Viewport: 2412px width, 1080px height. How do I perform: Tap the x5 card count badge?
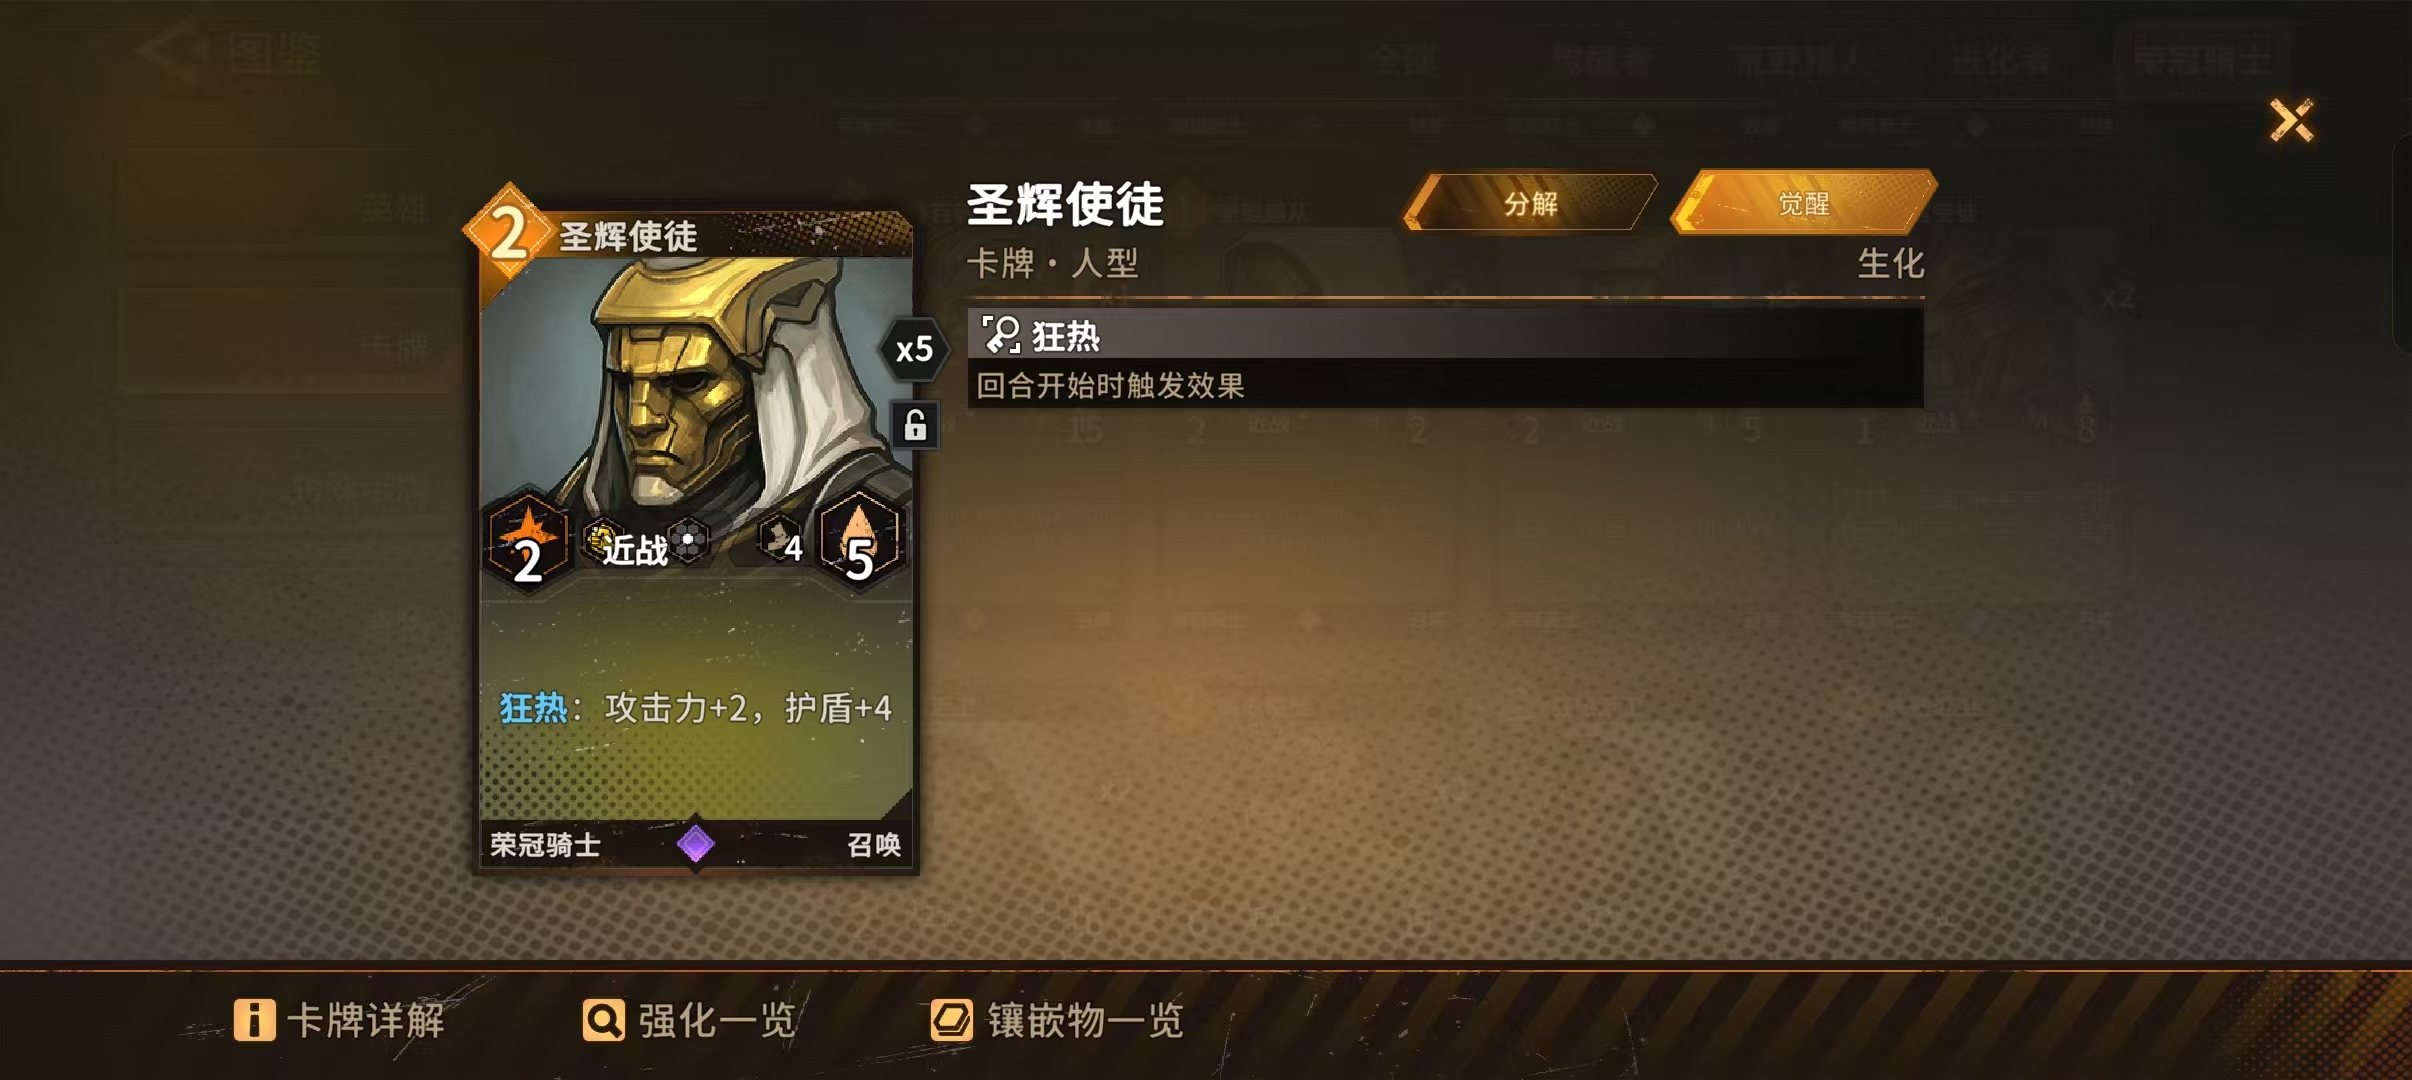point(914,350)
